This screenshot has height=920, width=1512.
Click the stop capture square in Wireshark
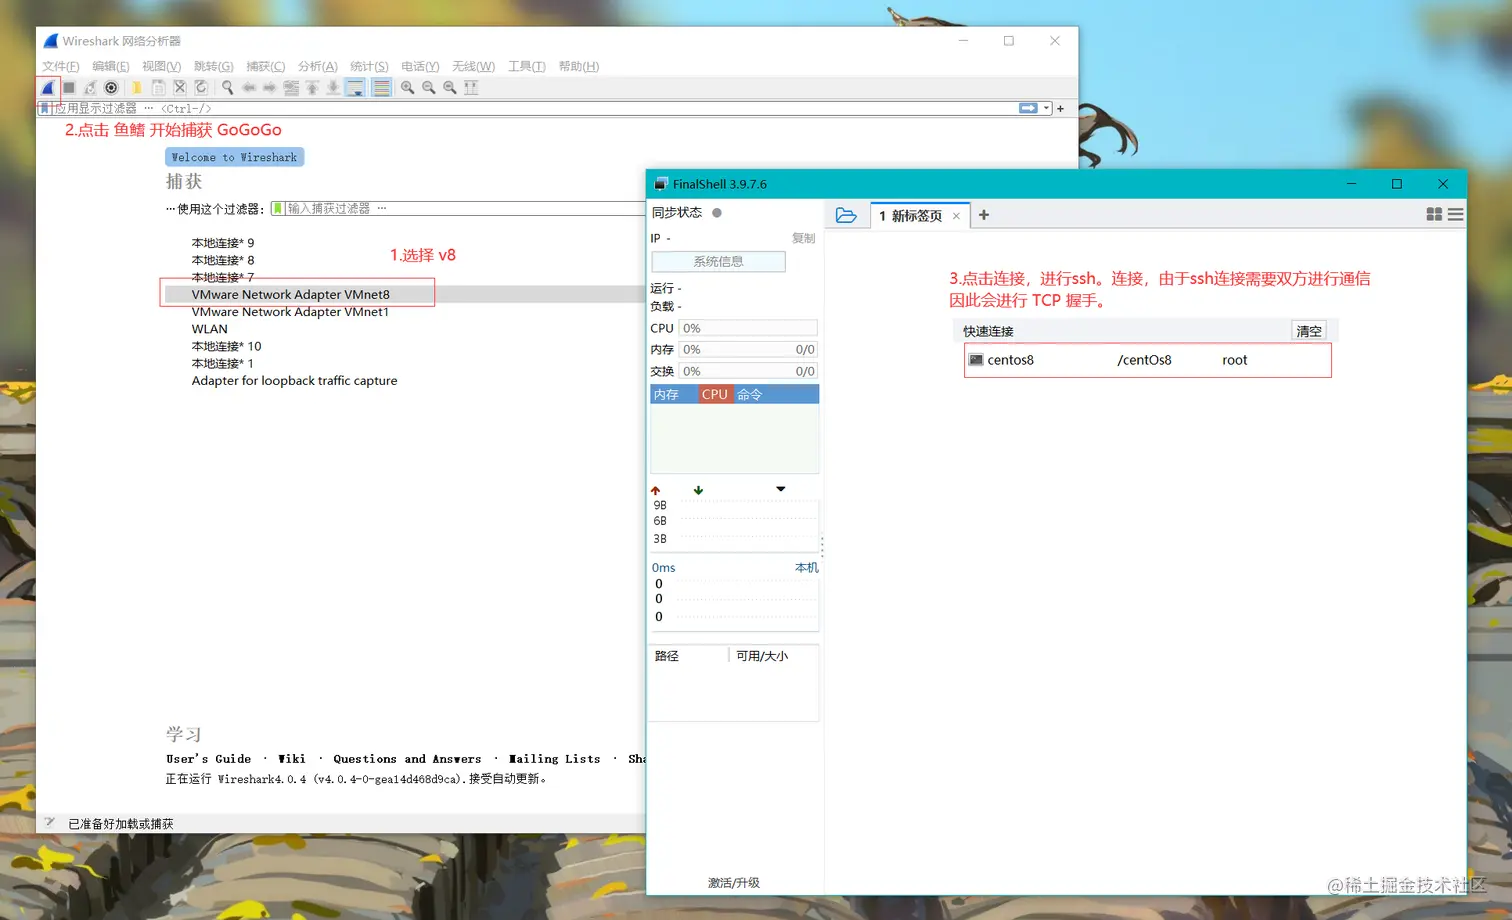click(69, 88)
